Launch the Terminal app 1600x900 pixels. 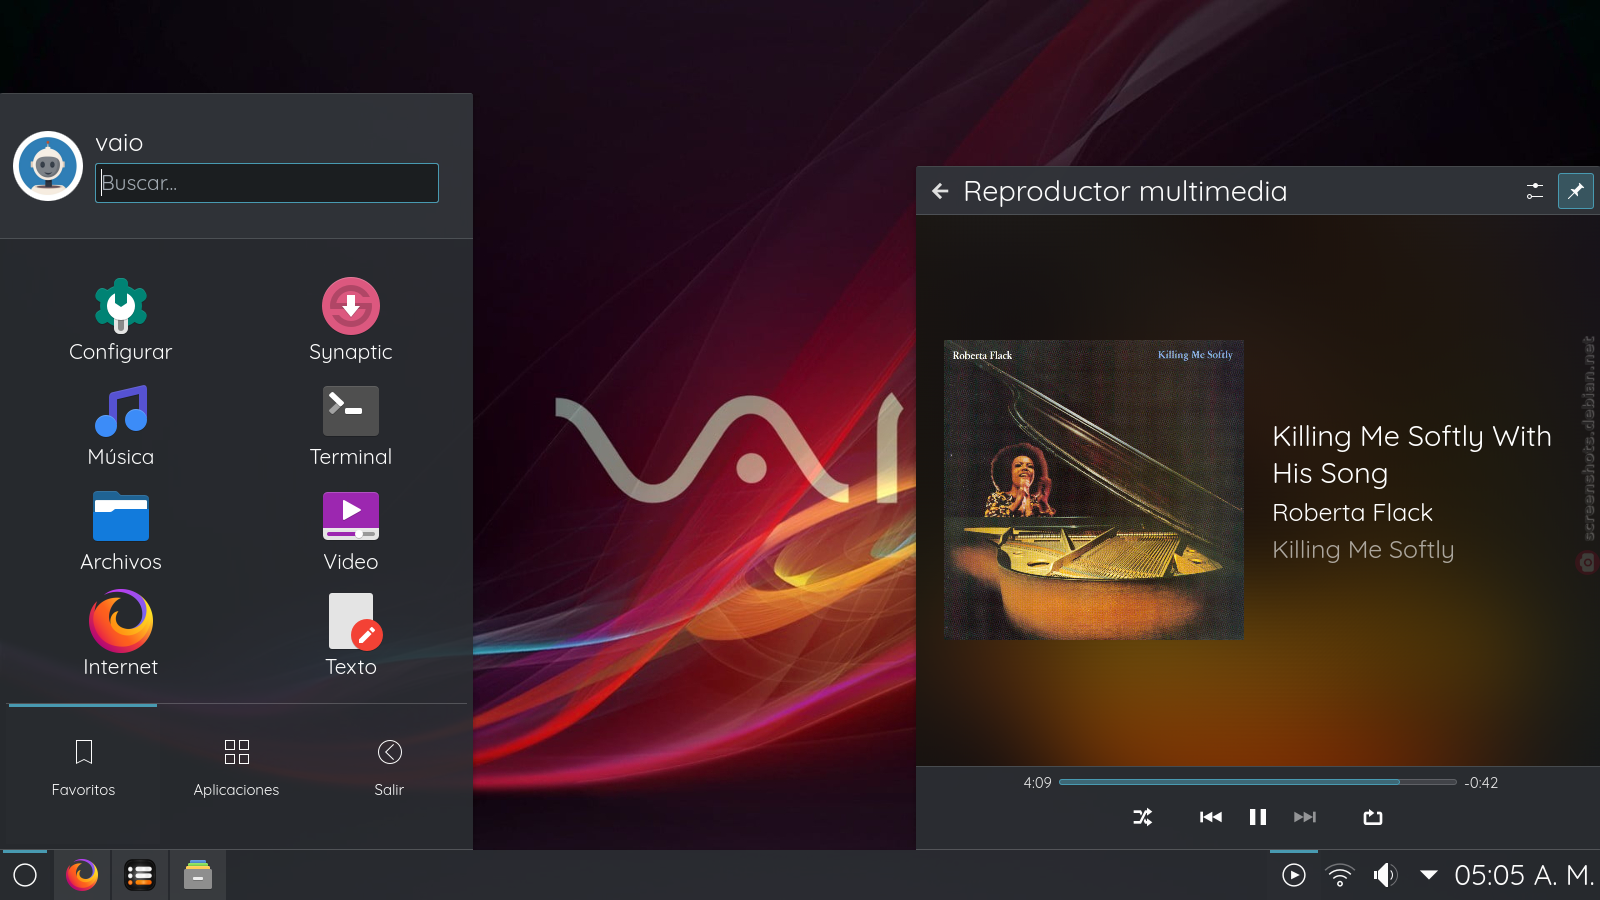click(x=351, y=426)
